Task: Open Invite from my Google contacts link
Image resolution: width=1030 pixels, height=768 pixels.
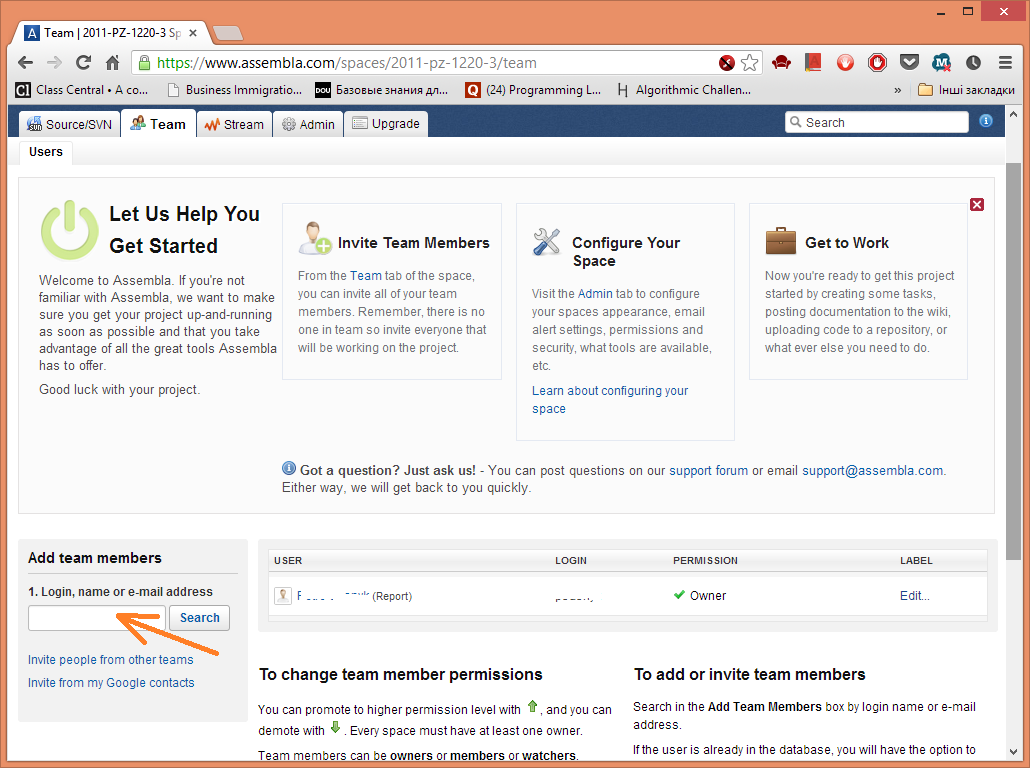Action: 111,683
